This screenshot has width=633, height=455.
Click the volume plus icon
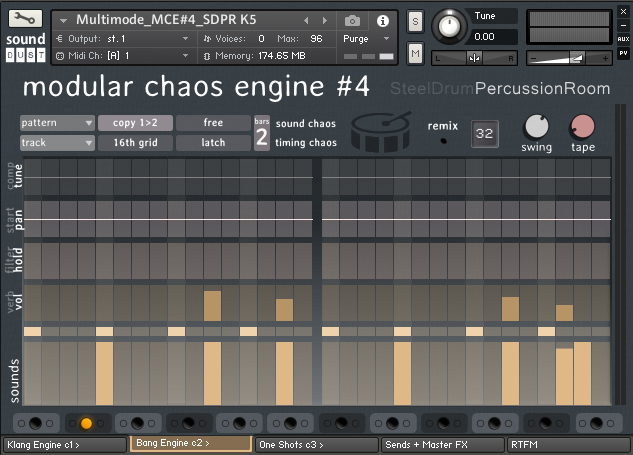pyautogui.click(x=605, y=59)
